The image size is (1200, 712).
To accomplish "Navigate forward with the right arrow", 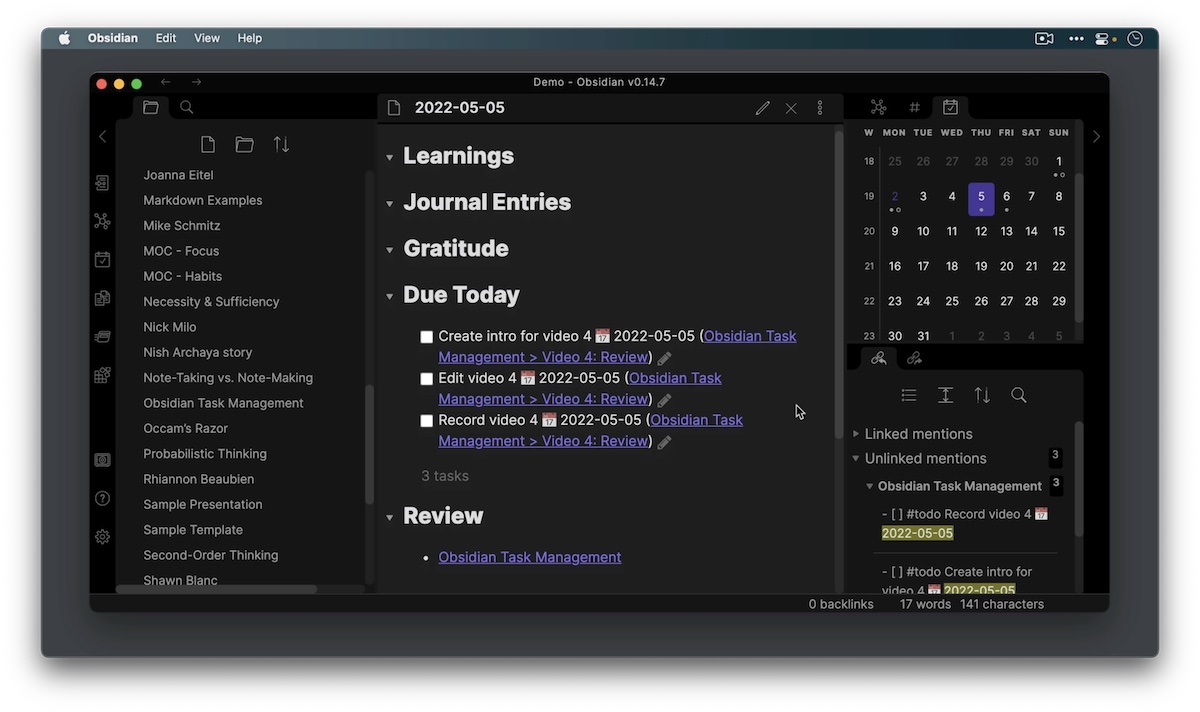I will [x=196, y=82].
